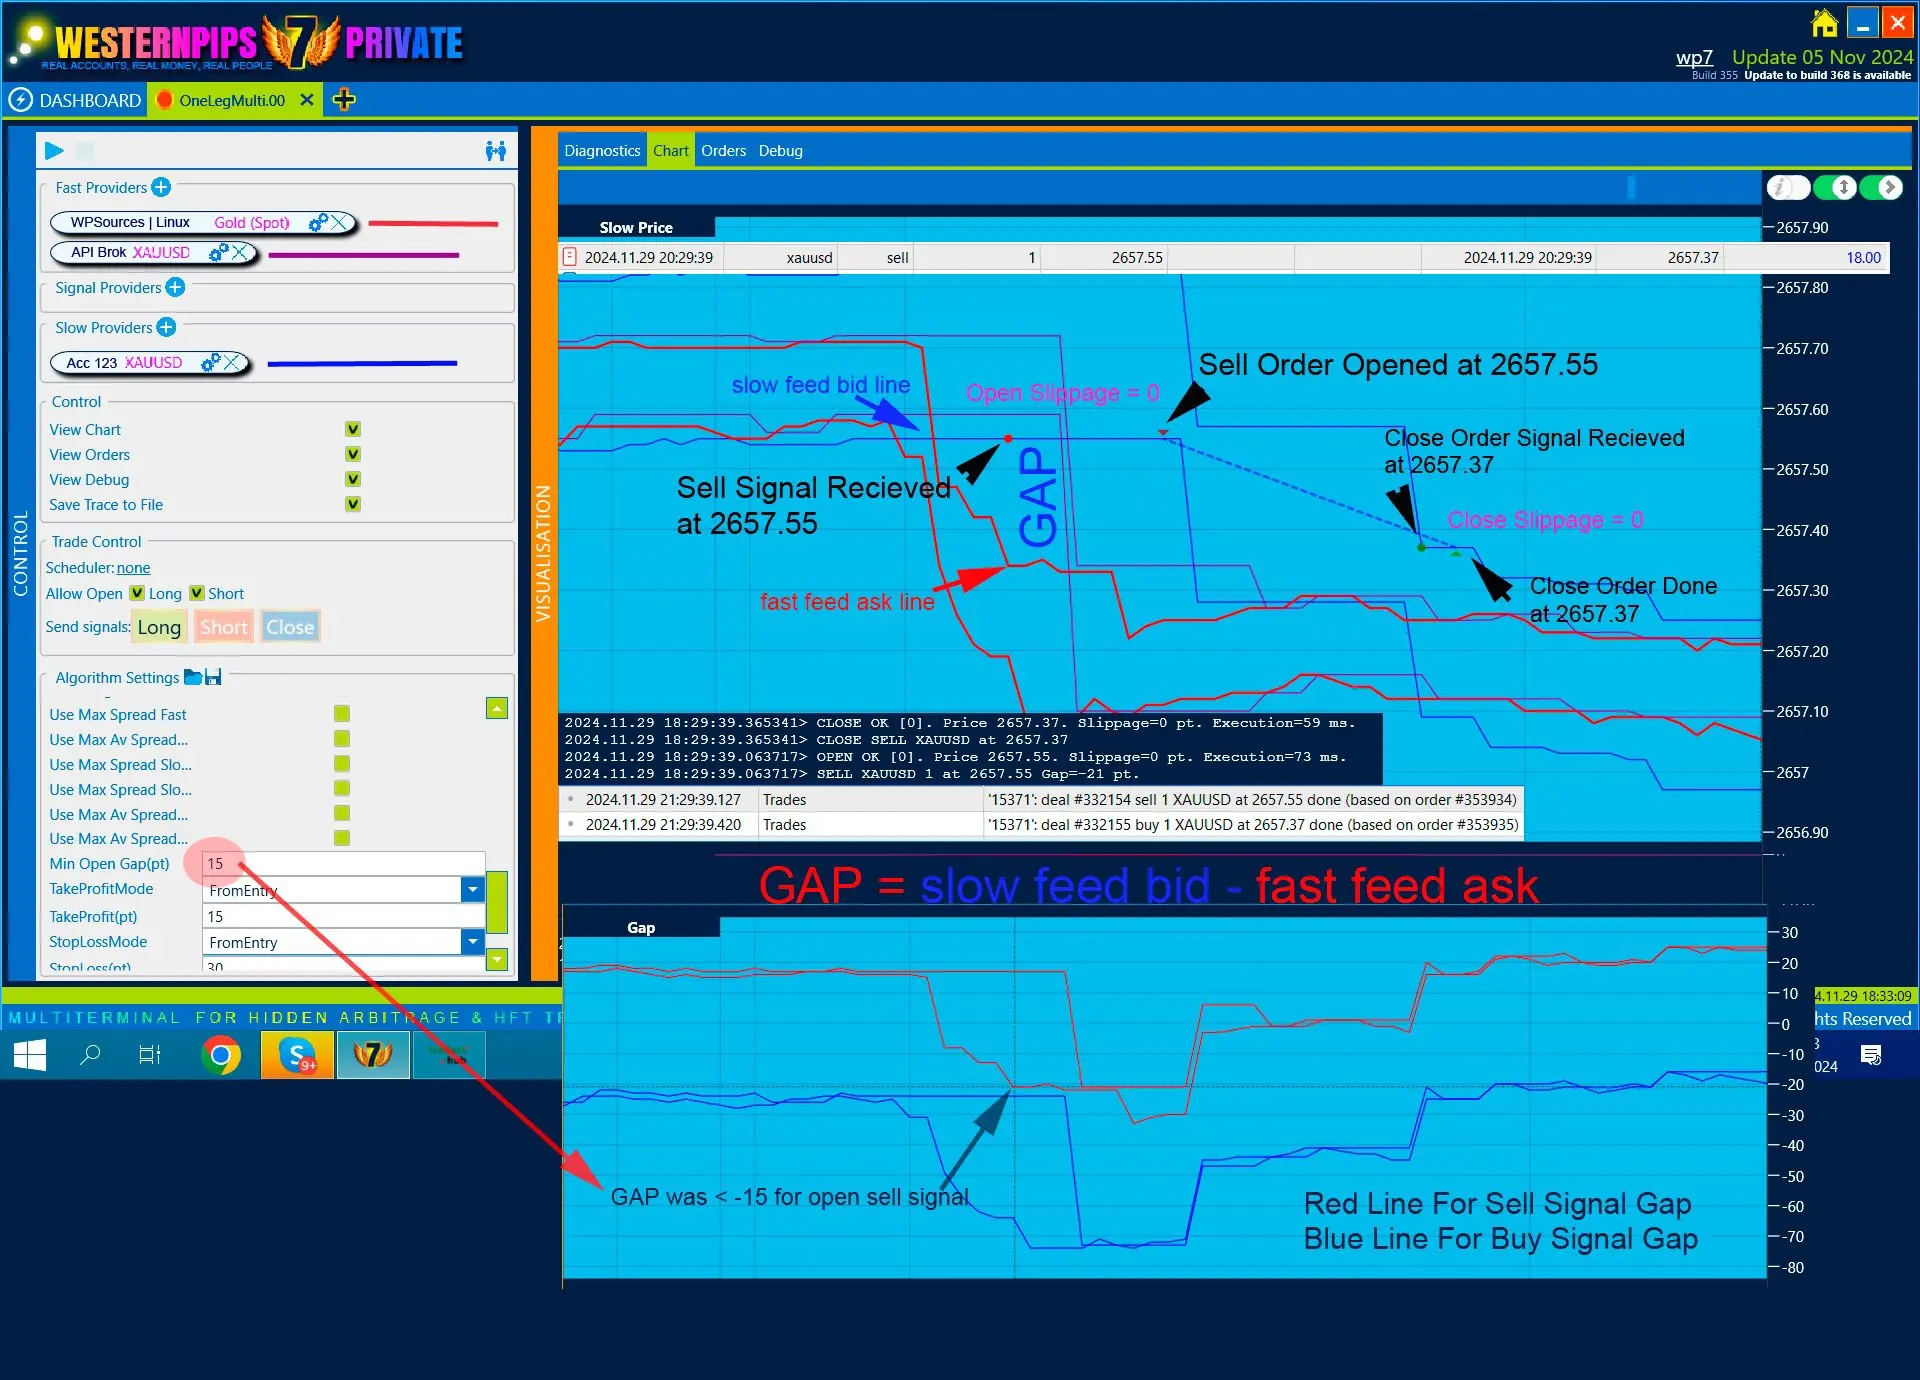
Task: Toggle the View Debug checkbox
Action: coord(353,479)
